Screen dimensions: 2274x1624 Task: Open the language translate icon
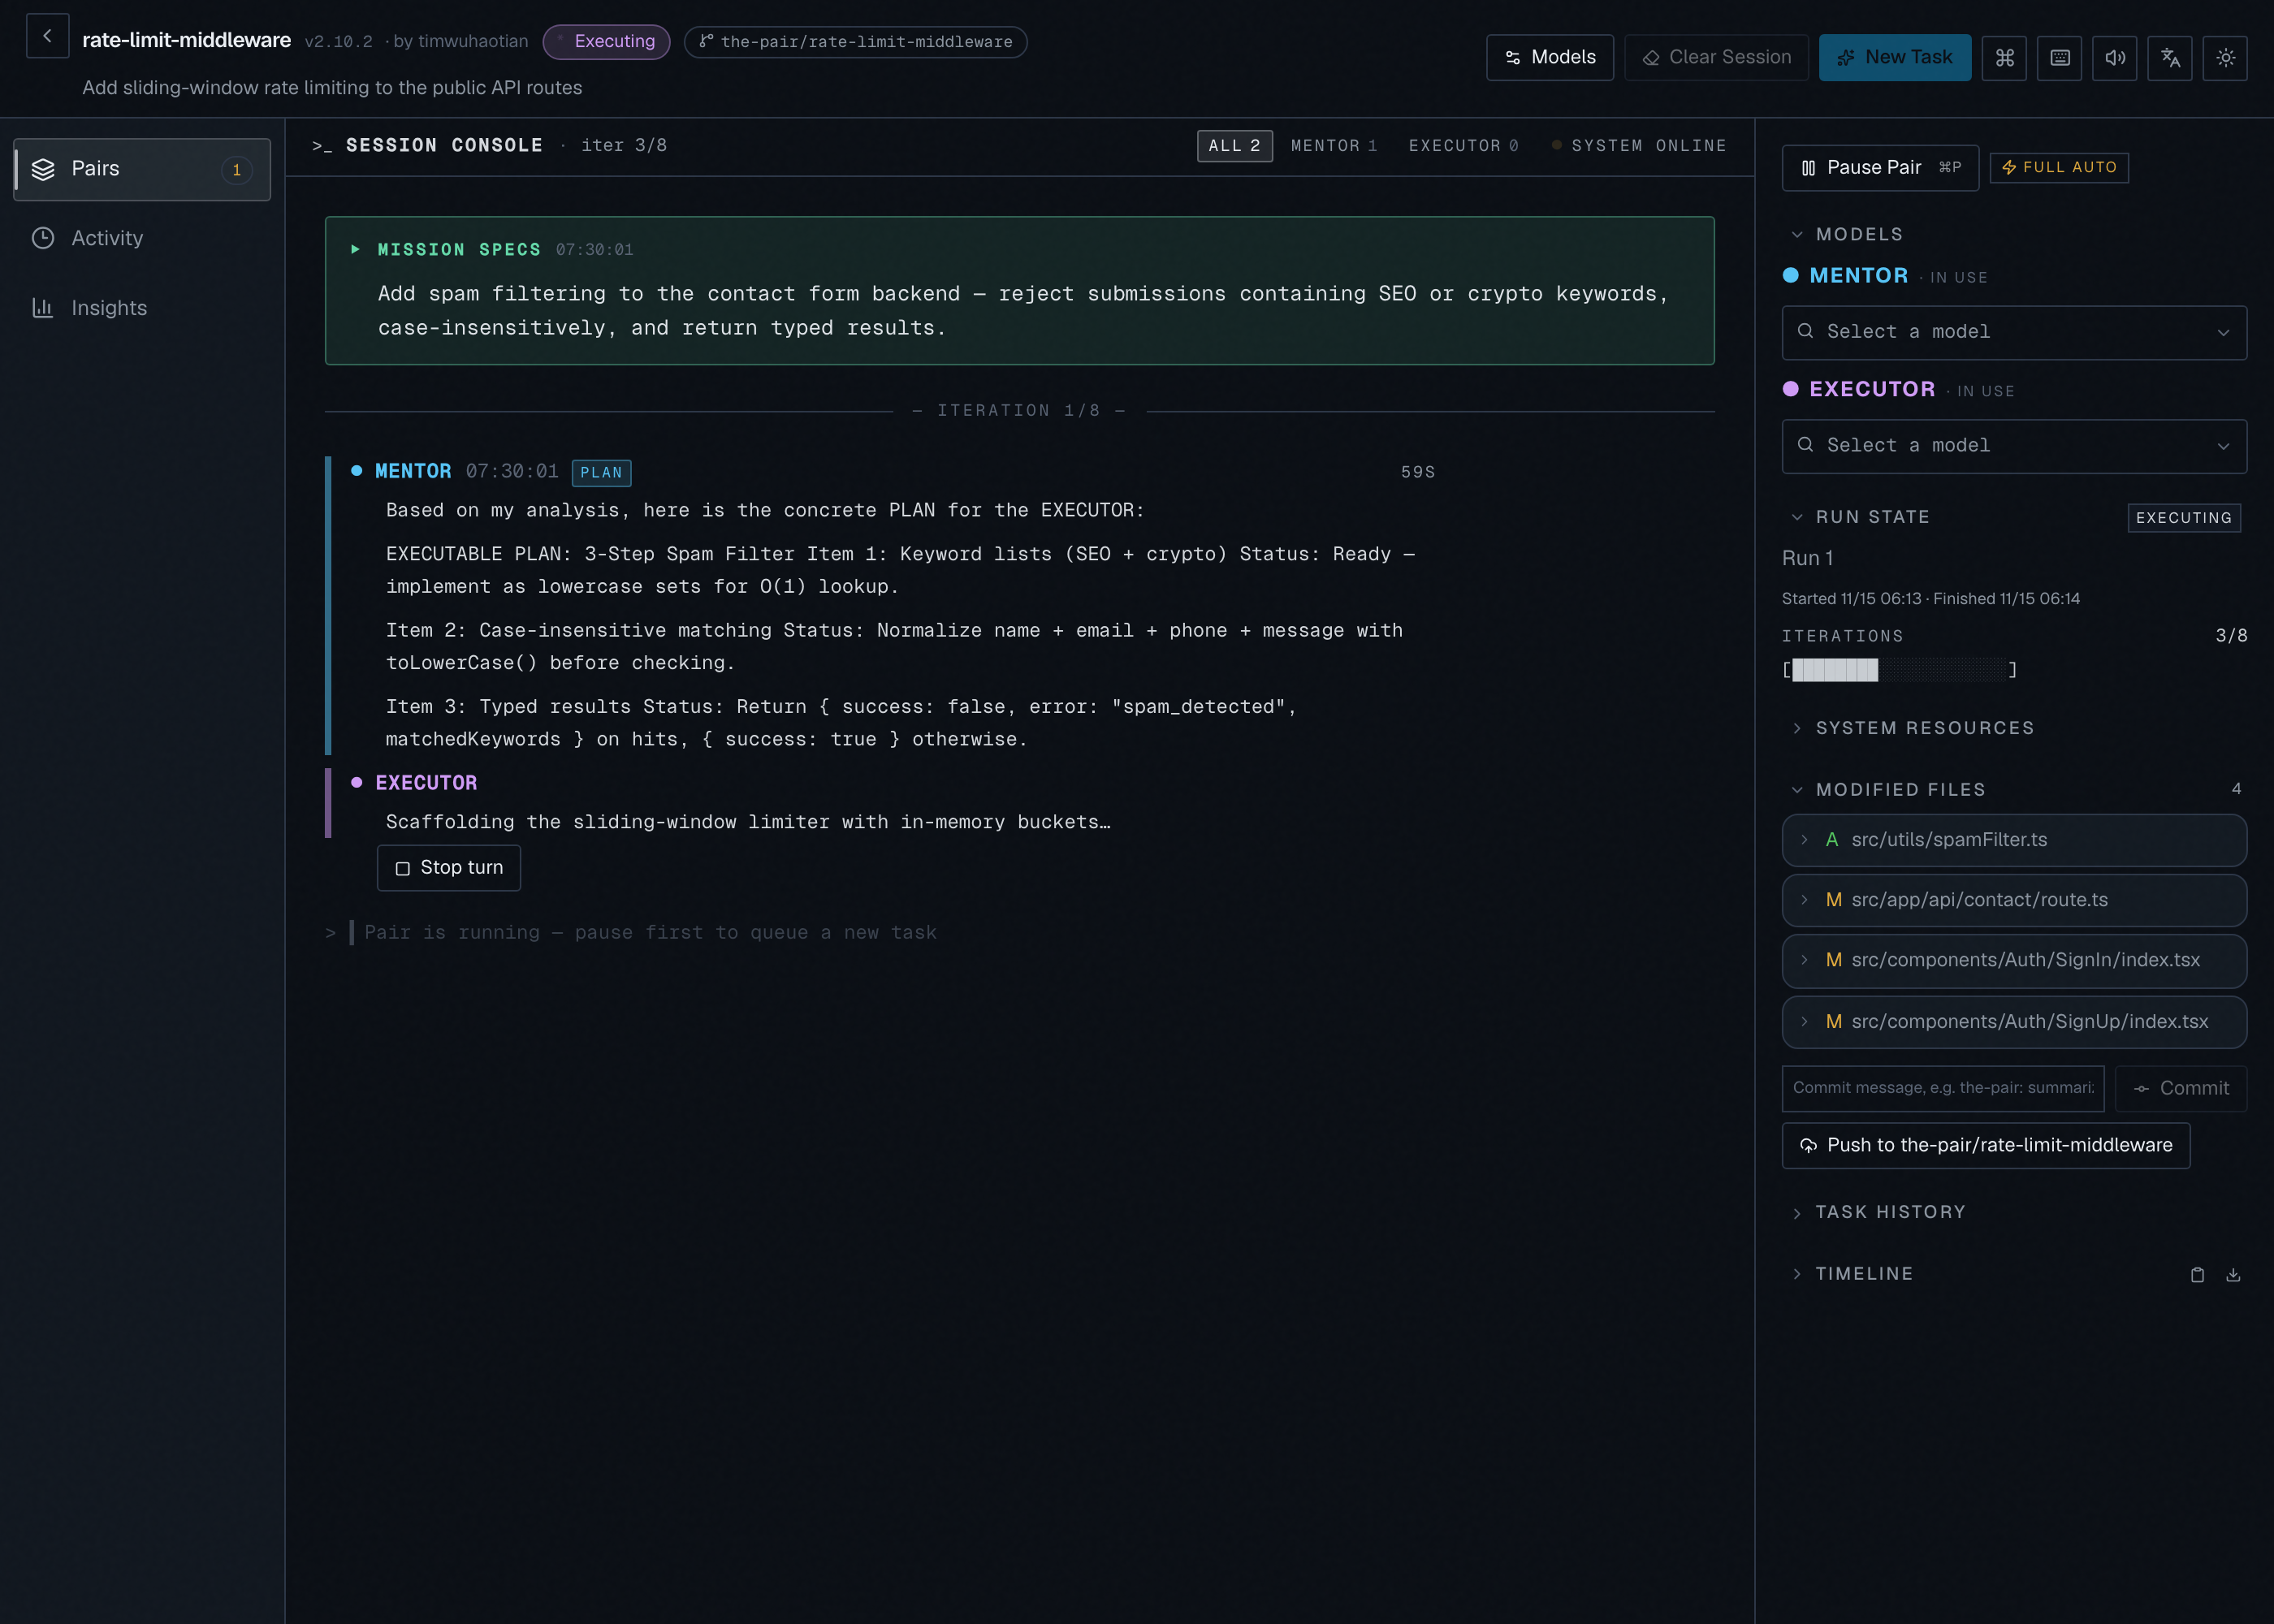pos(2169,58)
